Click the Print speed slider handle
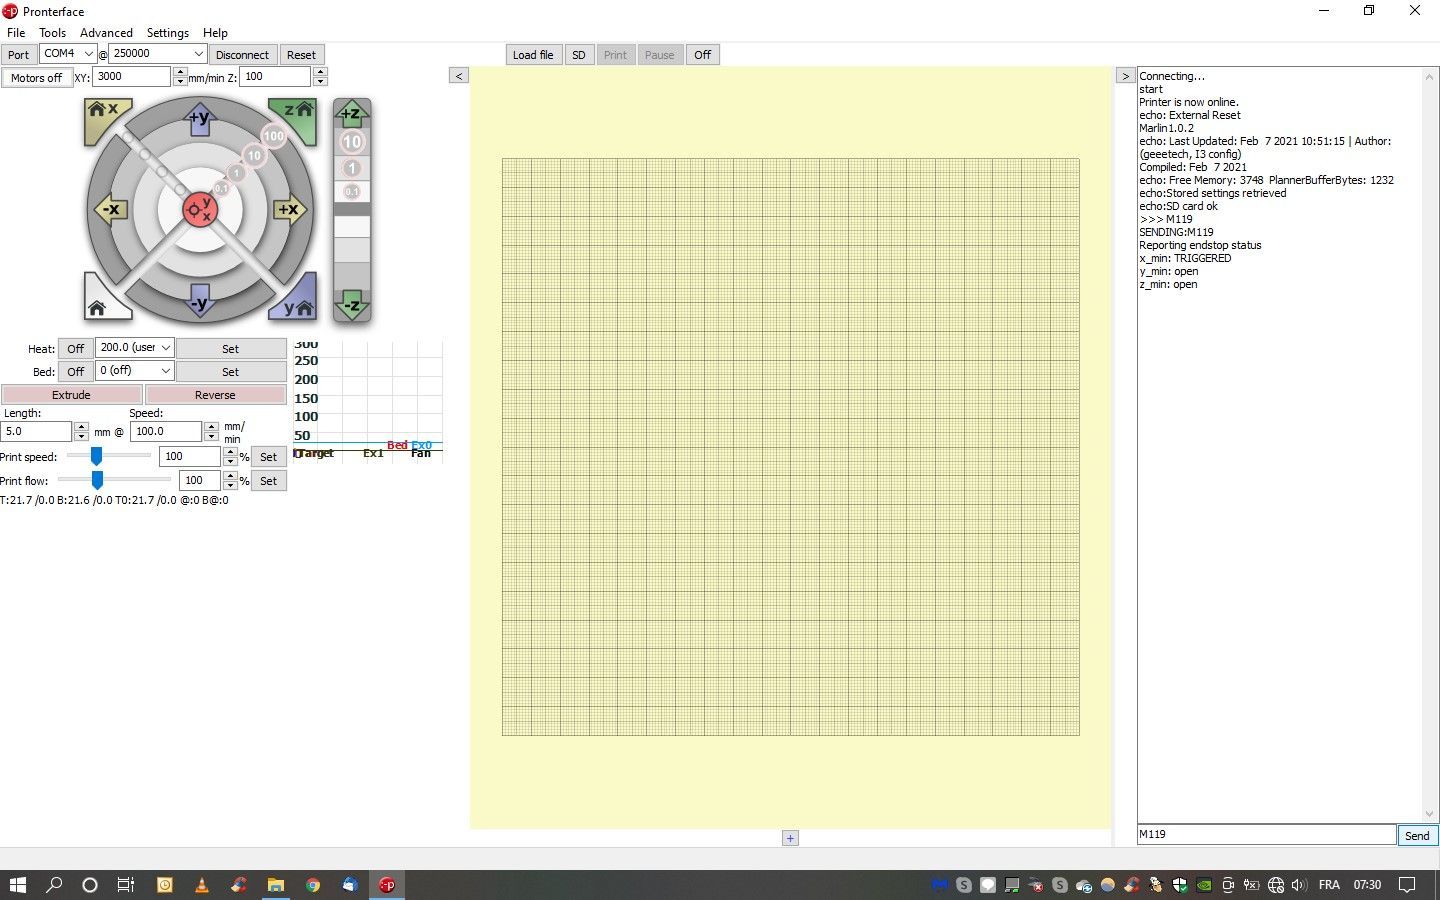This screenshot has width=1440, height=900. [x=96, y=456]
